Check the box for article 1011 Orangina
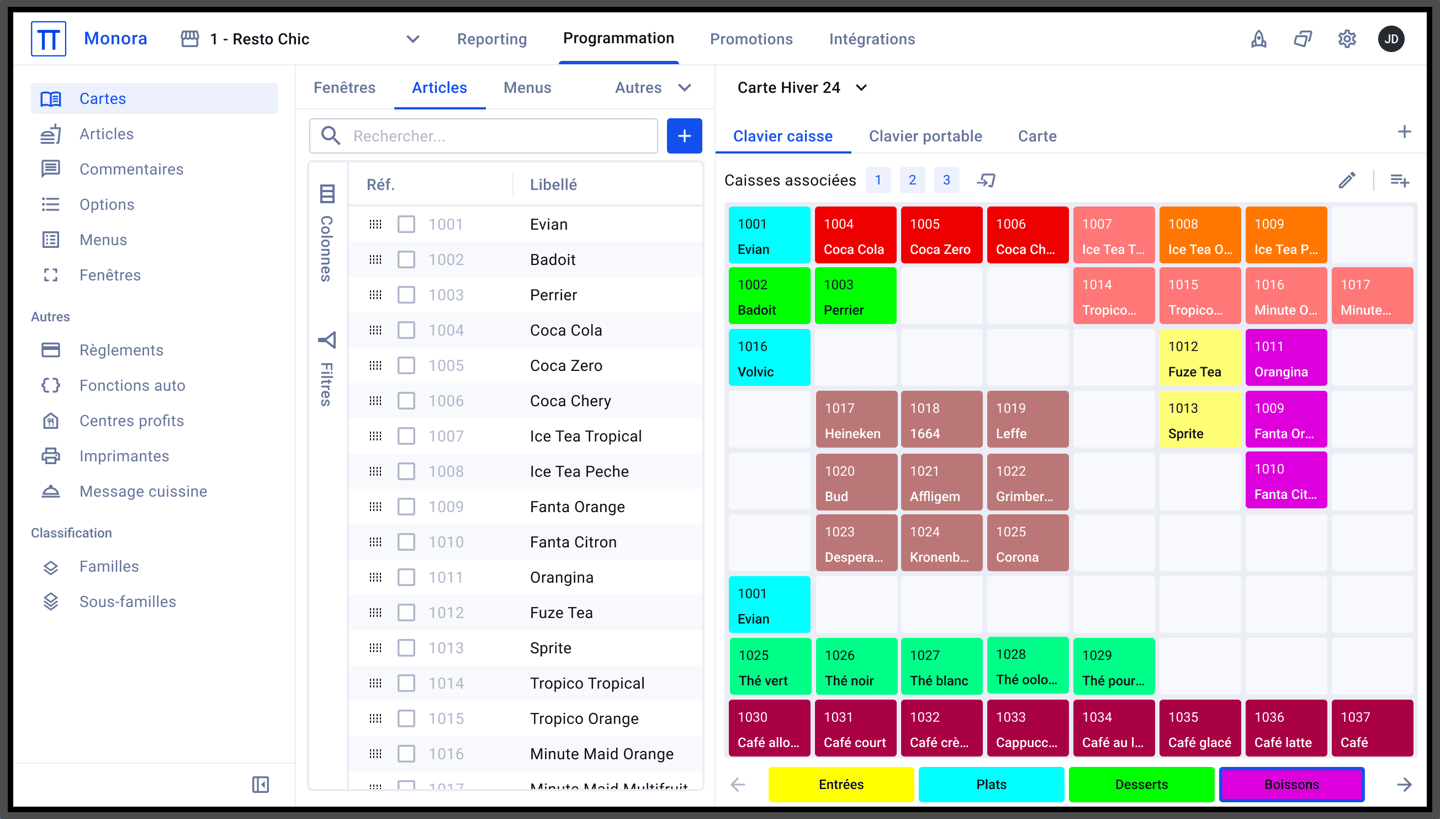Screen dimensions: 1440x819 coord(406,577)
